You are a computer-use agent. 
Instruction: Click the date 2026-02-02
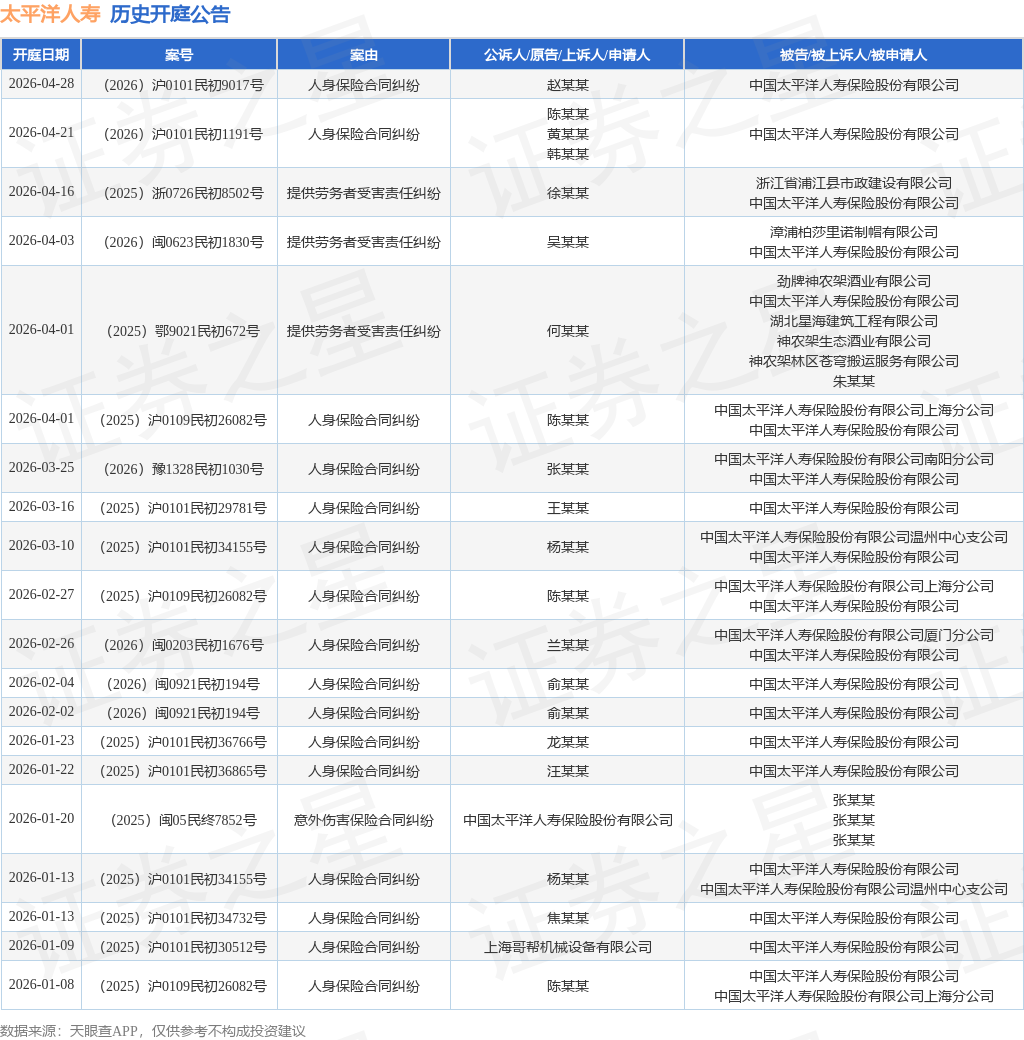[41, 712]
